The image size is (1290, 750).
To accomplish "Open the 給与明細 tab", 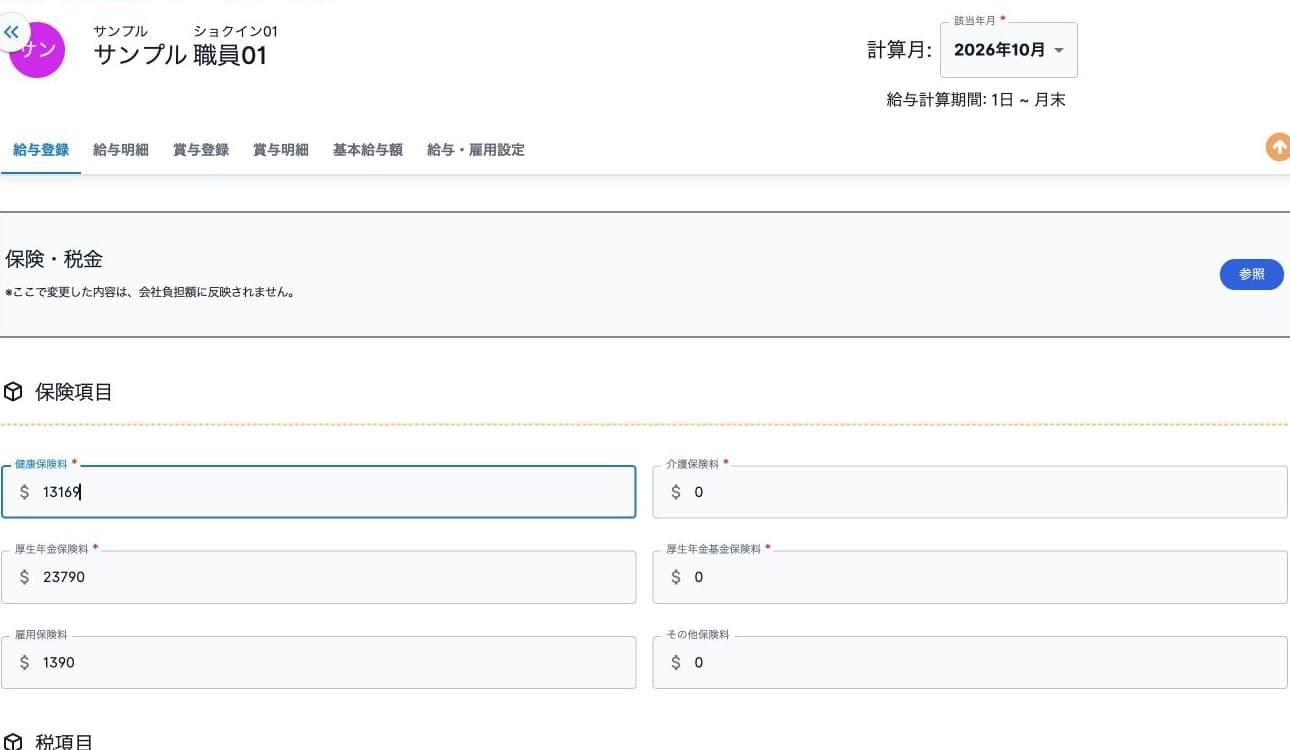I will (x=121, y=150).
